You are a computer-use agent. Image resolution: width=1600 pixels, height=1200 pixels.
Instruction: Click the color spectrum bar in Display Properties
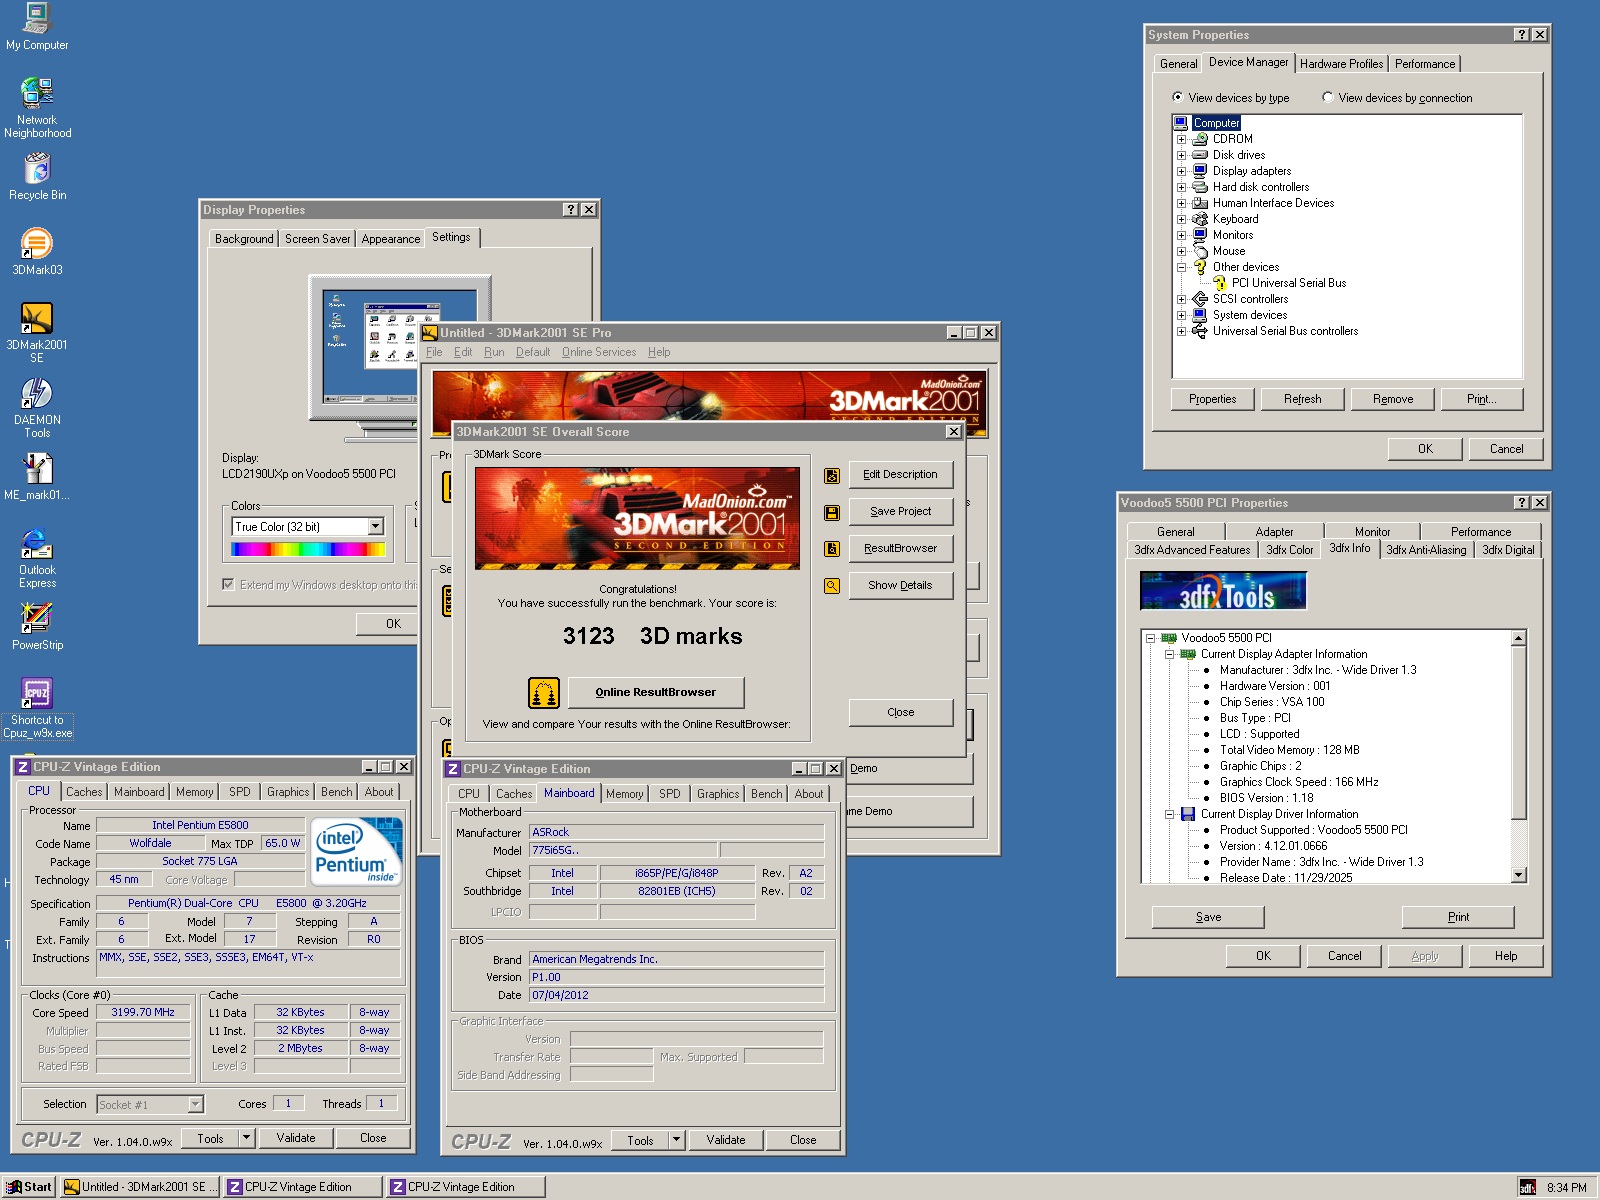(x=308, y=549)
